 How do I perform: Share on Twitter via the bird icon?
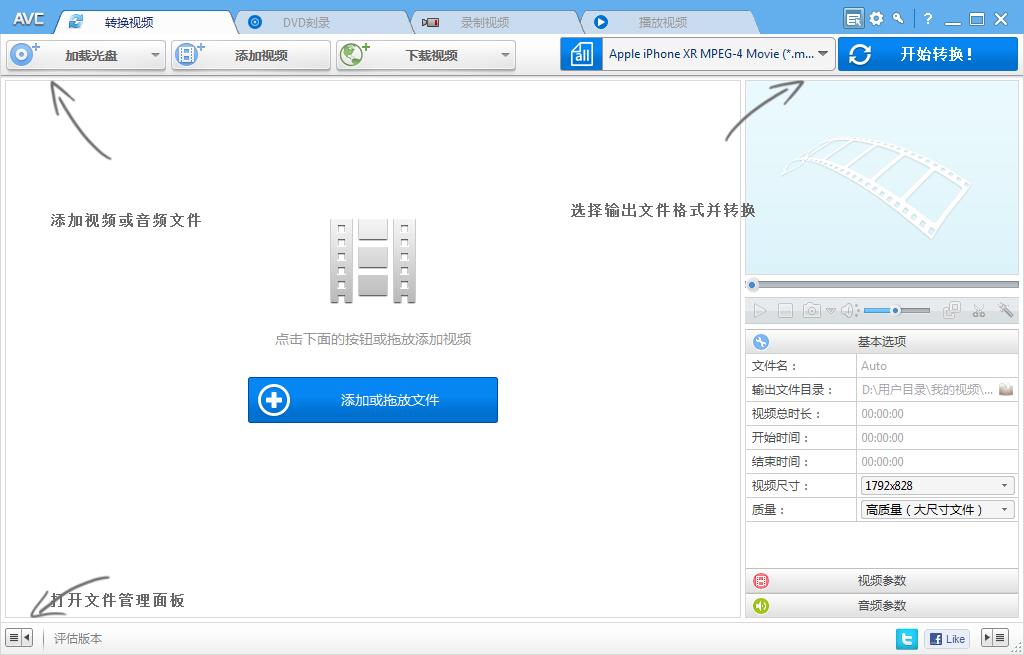pyautogui.click(x=907, y=638)
